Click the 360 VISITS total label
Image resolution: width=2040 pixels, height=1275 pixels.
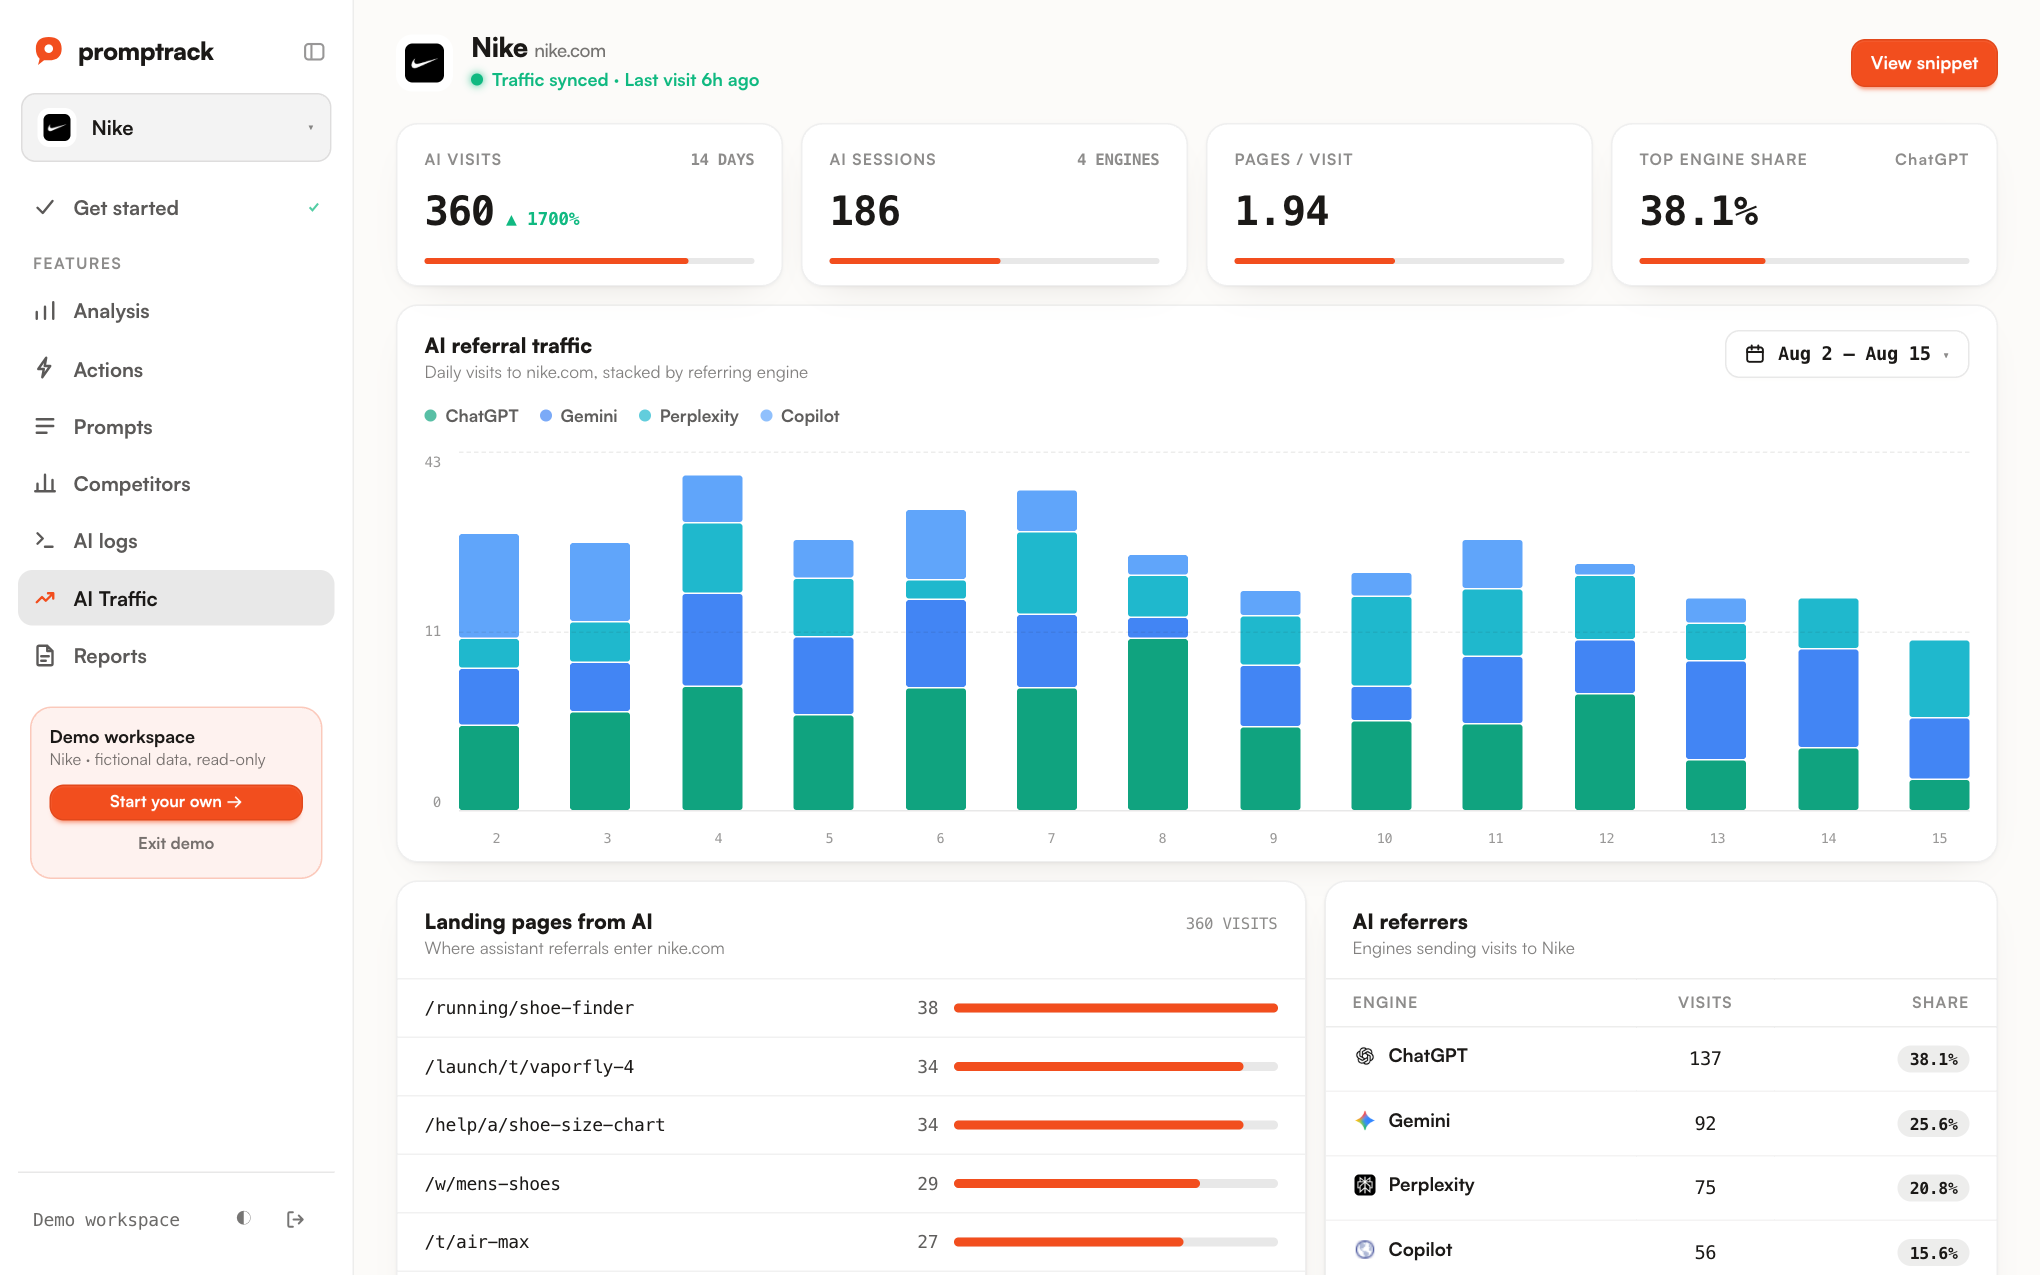1231,924
